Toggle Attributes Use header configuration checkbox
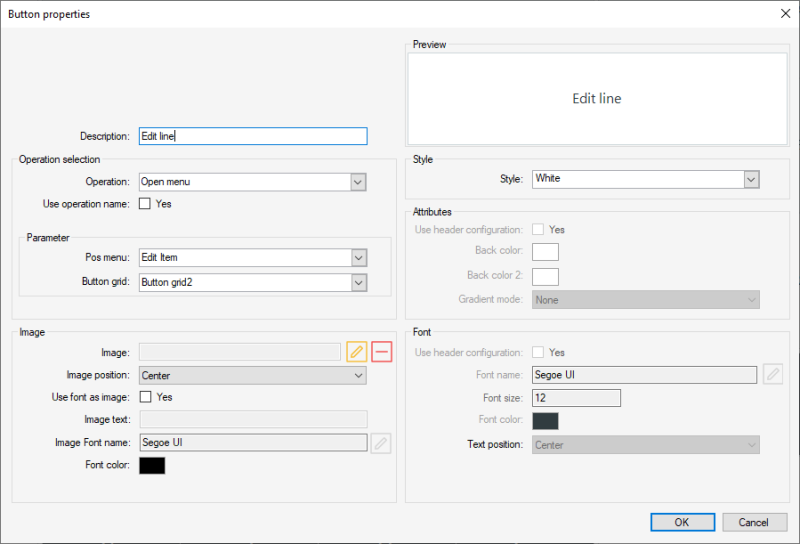 coord(538,229)
